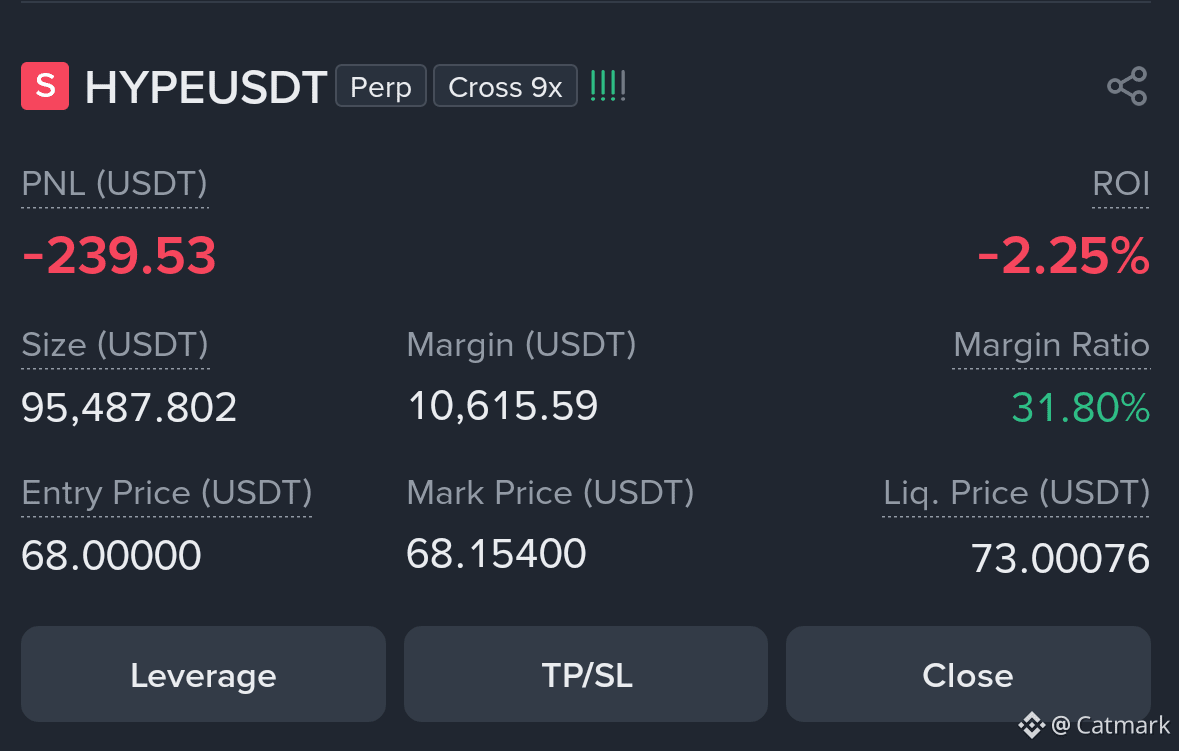Click the 68.15400 mark price value
This screenshot has width=1179, height=751.
[x=496, y=554]
